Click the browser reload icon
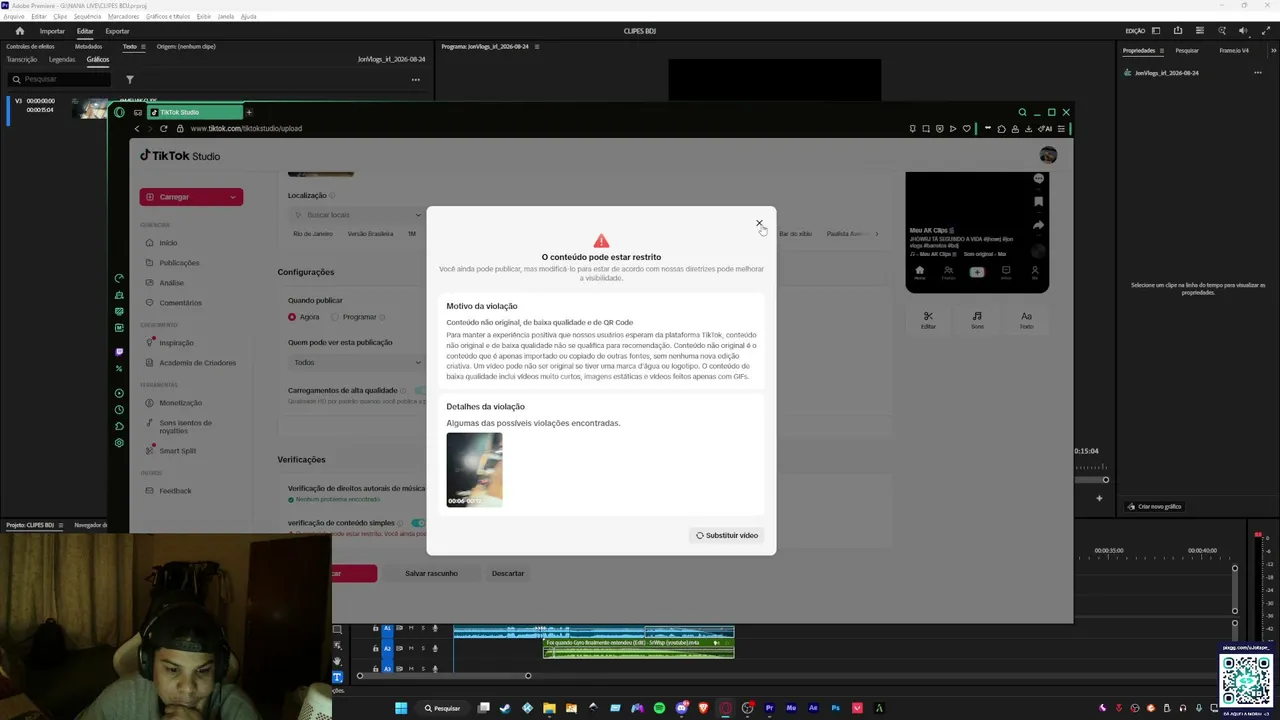The height and width of the screenshot is (720, 1280). point(163,128)
